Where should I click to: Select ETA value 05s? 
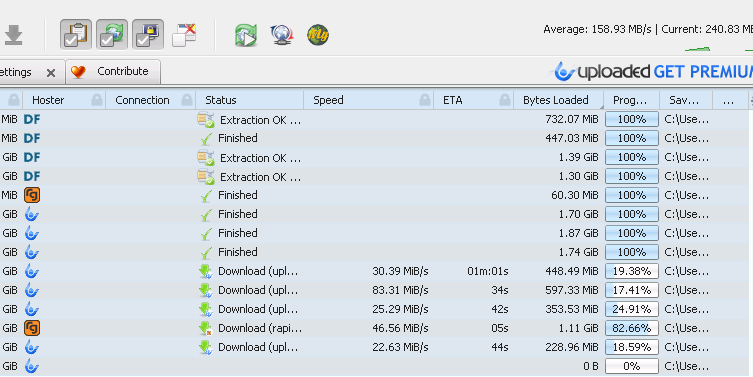tap(499, 328)
